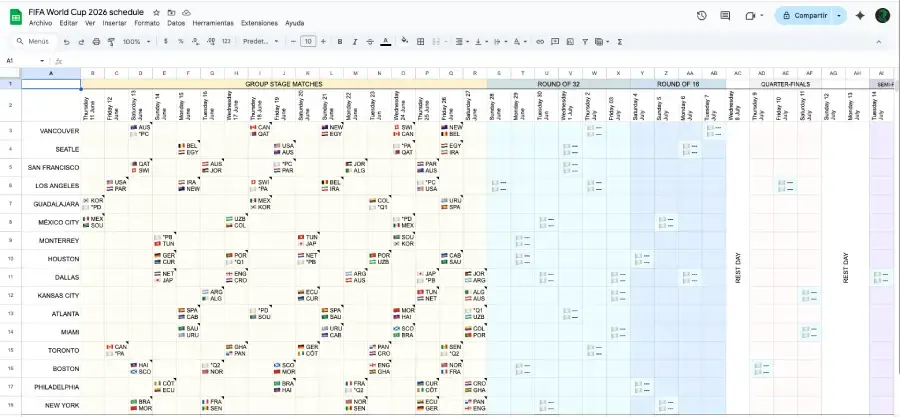This screenshot has height=417, width=900.
Task: Select column A header
Action: pyautogui.click(x=51, y=73)
